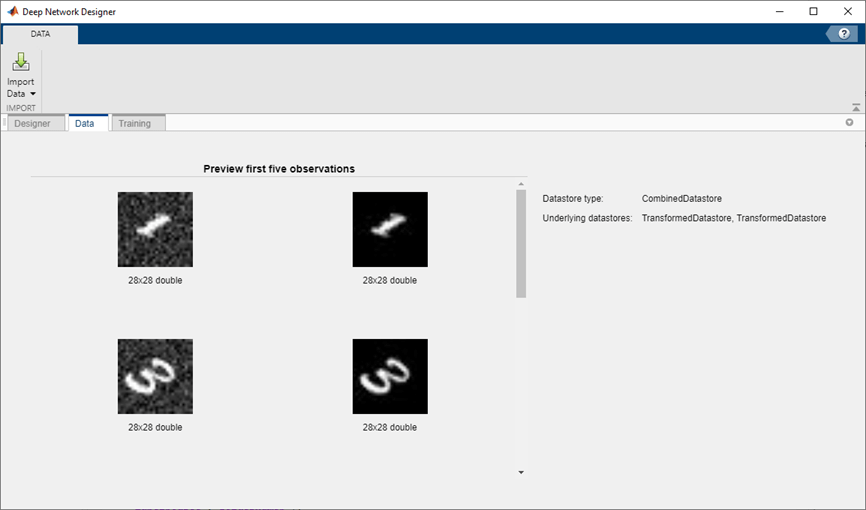Expand the Import Data dropdown arrow
Image resolution: width=866 pixels, height=510 pixels.
click(33, 94)
